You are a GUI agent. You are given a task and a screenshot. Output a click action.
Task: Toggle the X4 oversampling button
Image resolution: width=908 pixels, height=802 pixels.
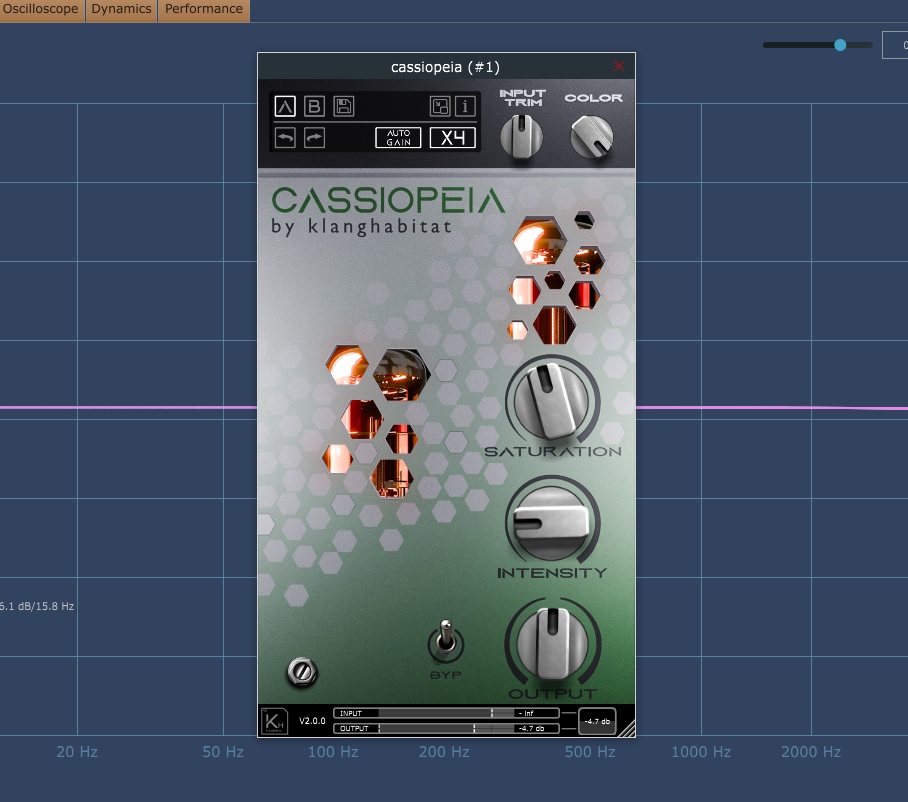click(x=453, y=138)
